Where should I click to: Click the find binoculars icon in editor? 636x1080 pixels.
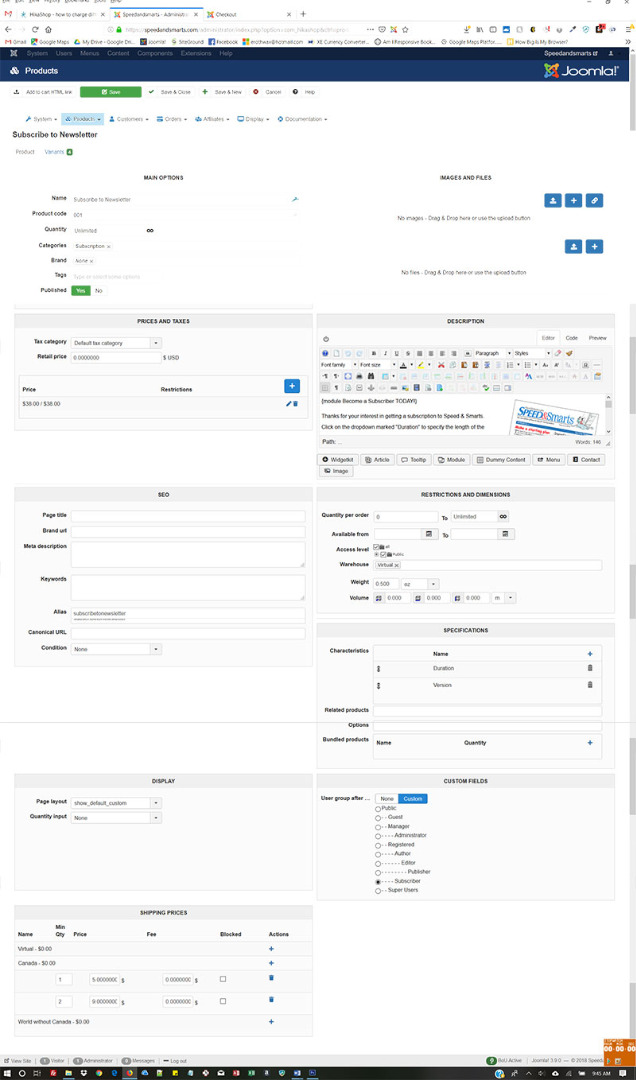tap(371, 376)
